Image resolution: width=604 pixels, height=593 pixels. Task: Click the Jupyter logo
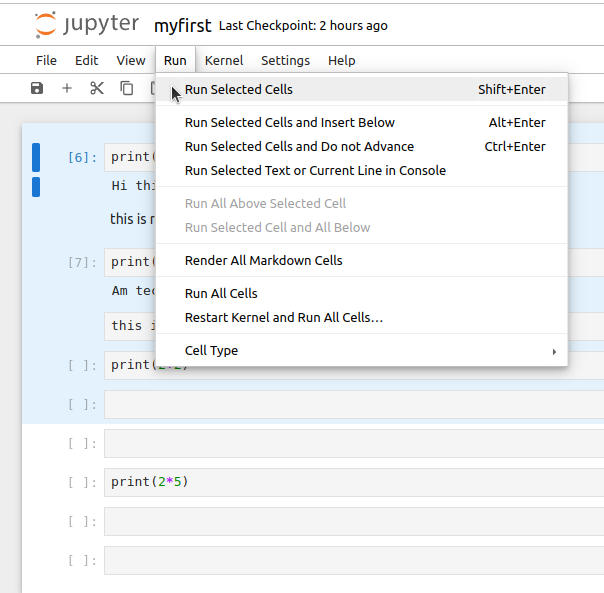[88, 25]
